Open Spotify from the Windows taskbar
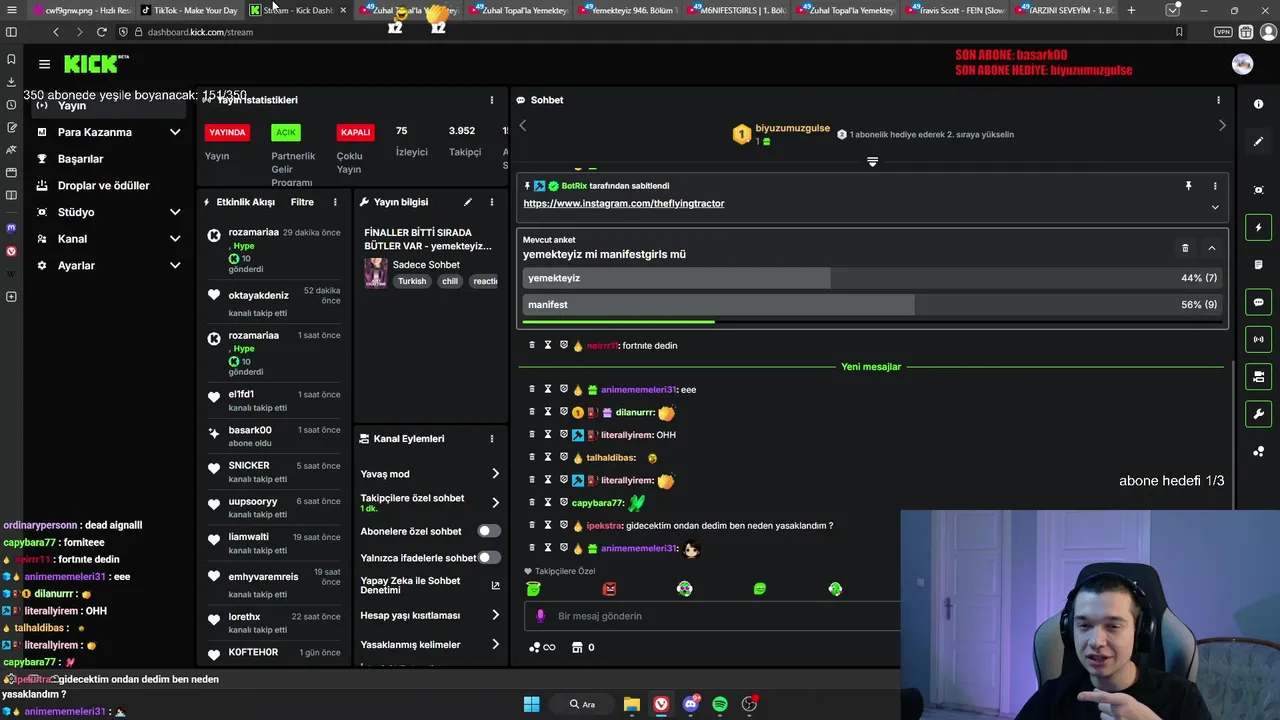The width and height of the screenshot is (1280, 720). [720, 704]
